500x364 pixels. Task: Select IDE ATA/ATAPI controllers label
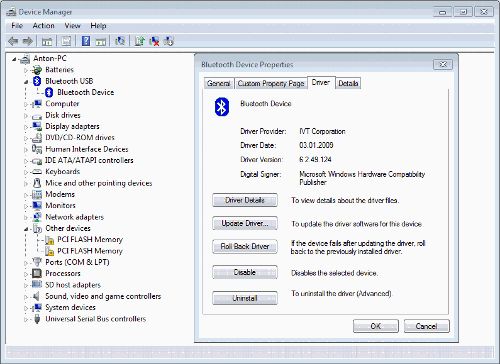click(89, 160)
